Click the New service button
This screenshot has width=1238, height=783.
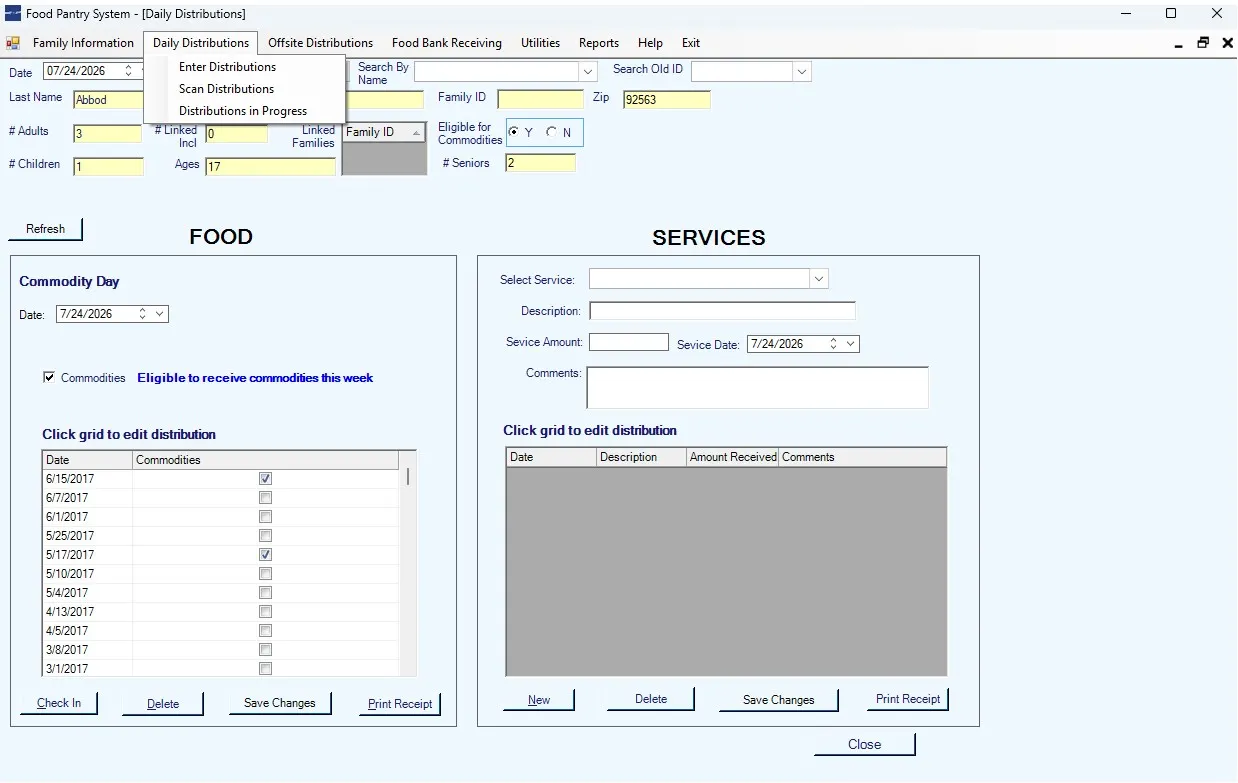(x=539, y=700)
